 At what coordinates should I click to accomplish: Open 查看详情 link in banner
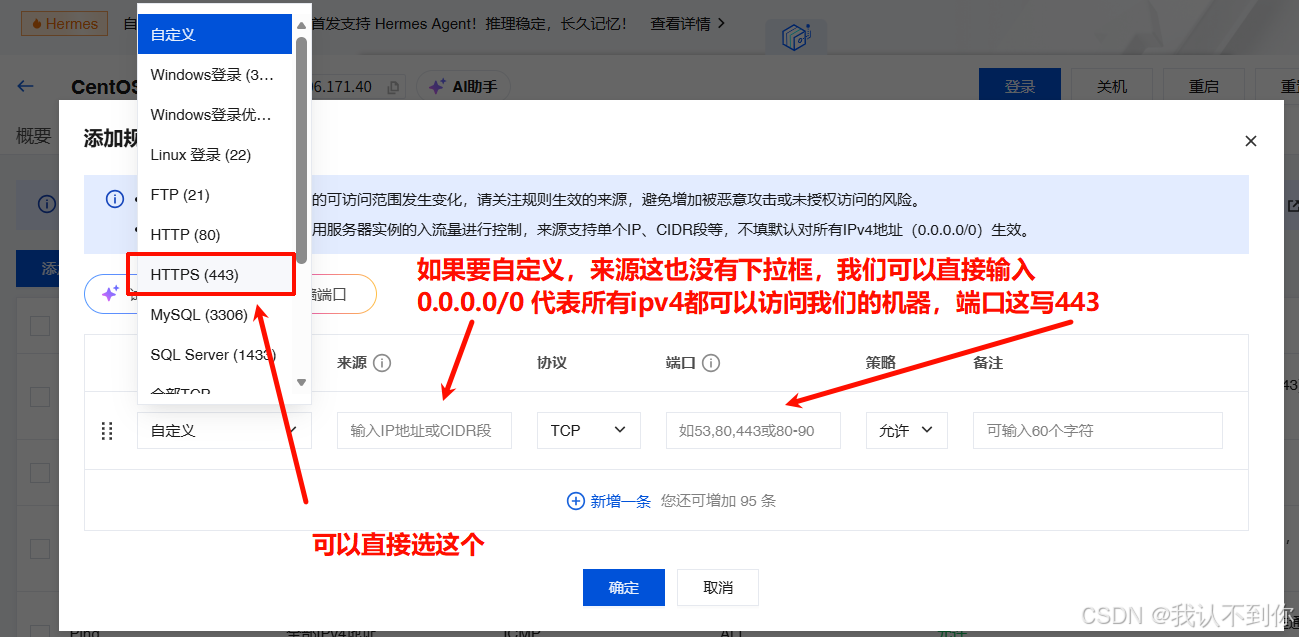coord(688,23)
